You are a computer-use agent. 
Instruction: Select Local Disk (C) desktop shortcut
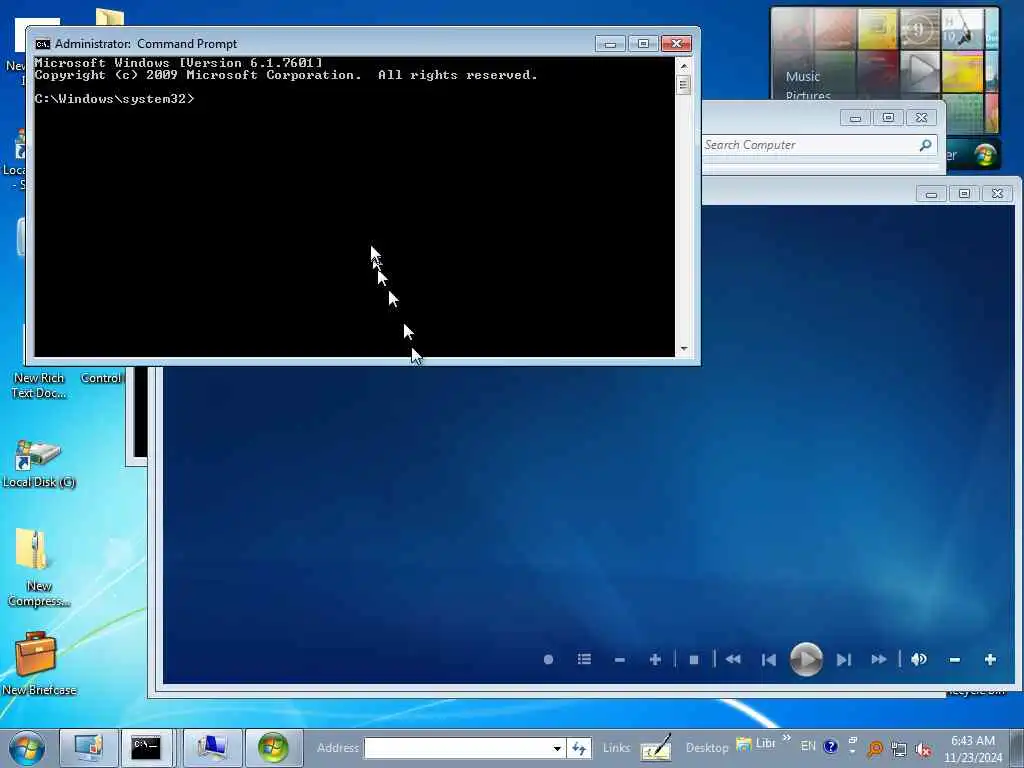point(39,464)
